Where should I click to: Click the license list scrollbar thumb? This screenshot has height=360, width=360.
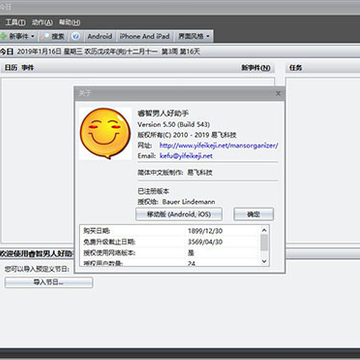coord(264,242)
